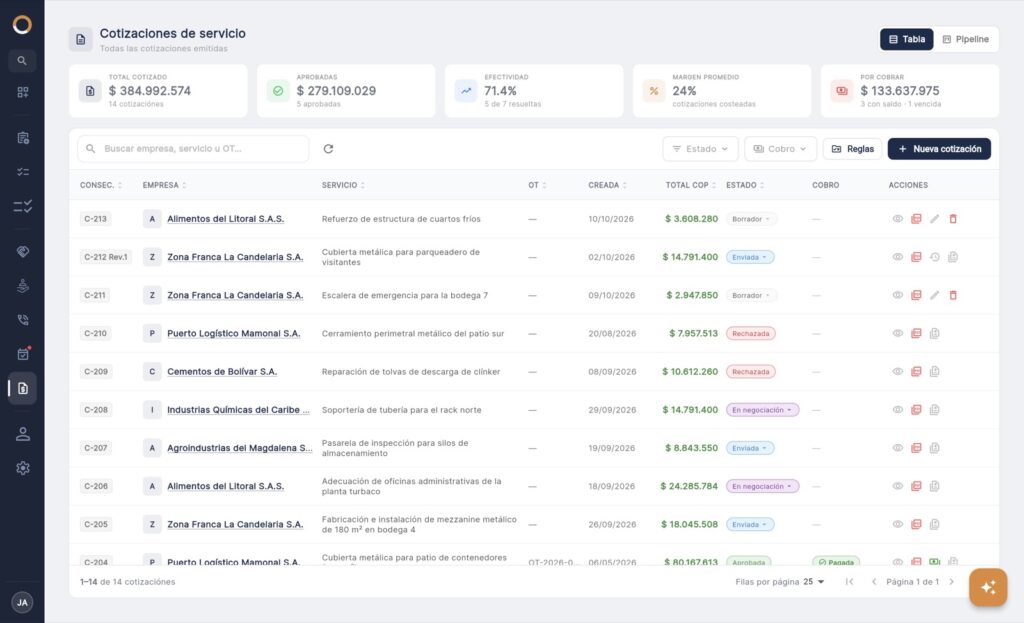View quotation C-207 with eye icon
Screen dimensions: 1024x623
click(898, 448)
